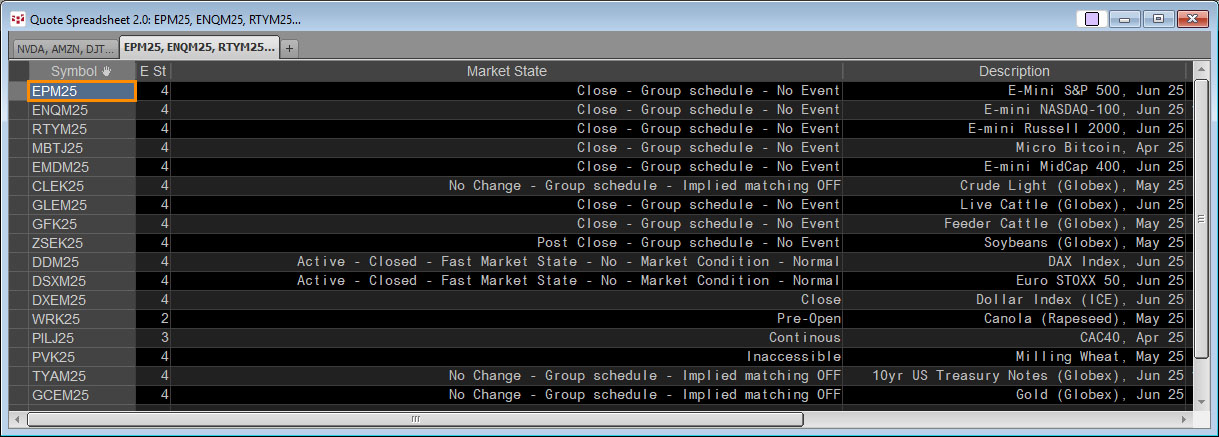This screenshot has height=437, width=1219.
Task: Click the Micro Bitcoin, Apr 25 description
Action: pyautogui.click(x=1100, y=148)
